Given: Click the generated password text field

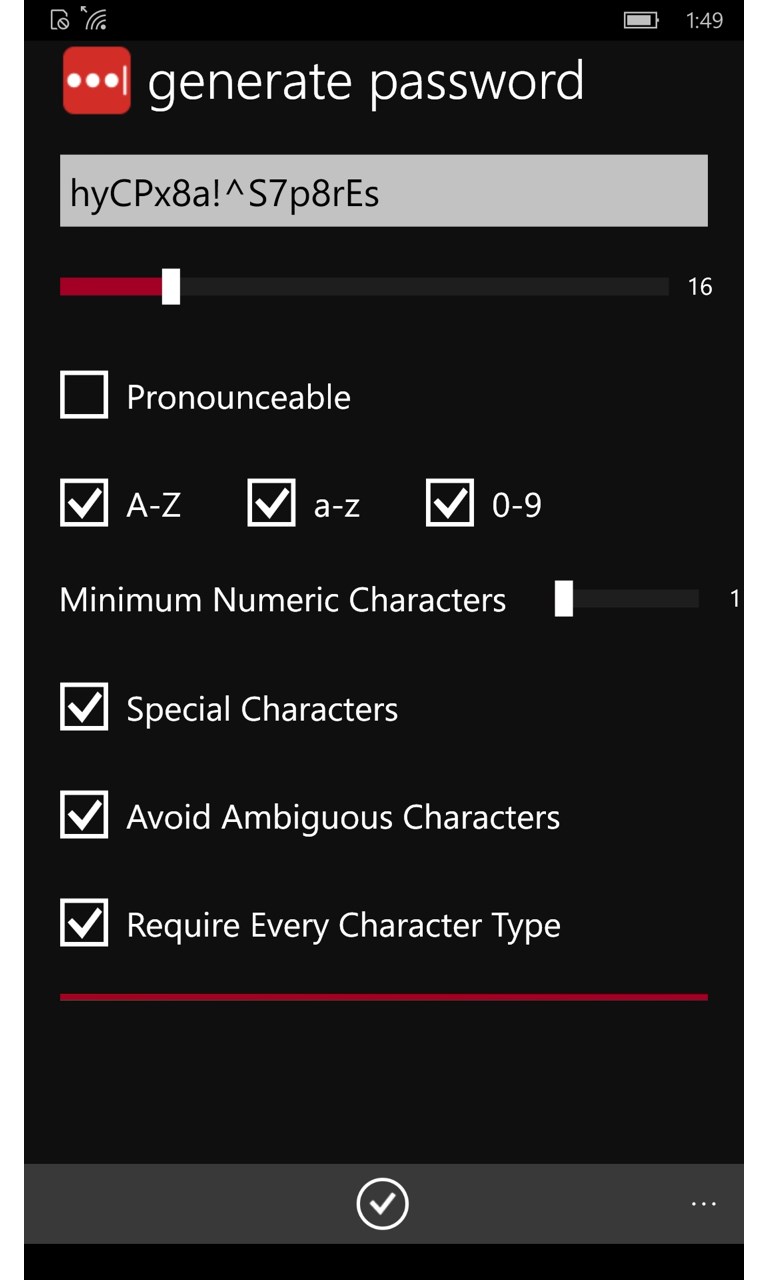Looking at the screenshot, I should pyautogui.click(x=383, y=191).
